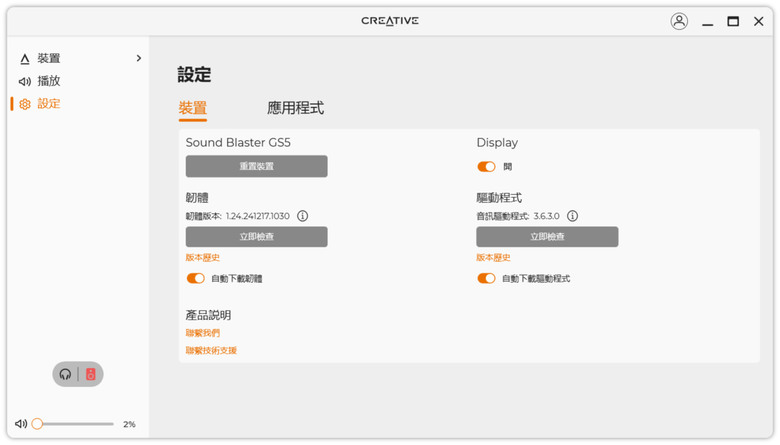Check driver with 立即檢查 button
Image resolution: width=780 pixels, height=445 pixels.
coord(547,237)
